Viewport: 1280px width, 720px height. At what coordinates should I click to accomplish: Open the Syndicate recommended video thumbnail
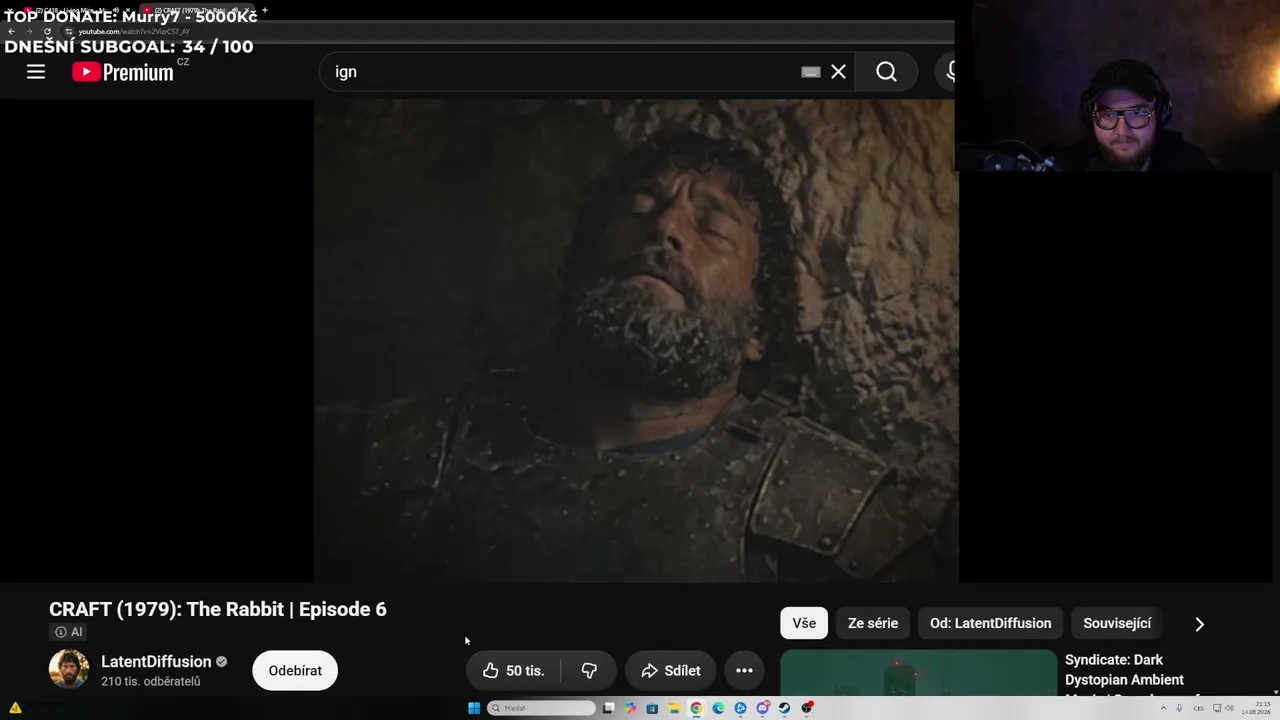tap(918, 673)
